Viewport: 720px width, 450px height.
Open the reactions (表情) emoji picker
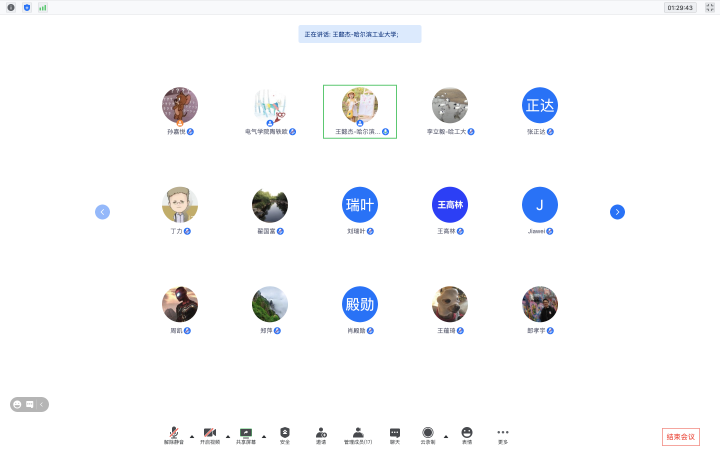coord(467,434)
